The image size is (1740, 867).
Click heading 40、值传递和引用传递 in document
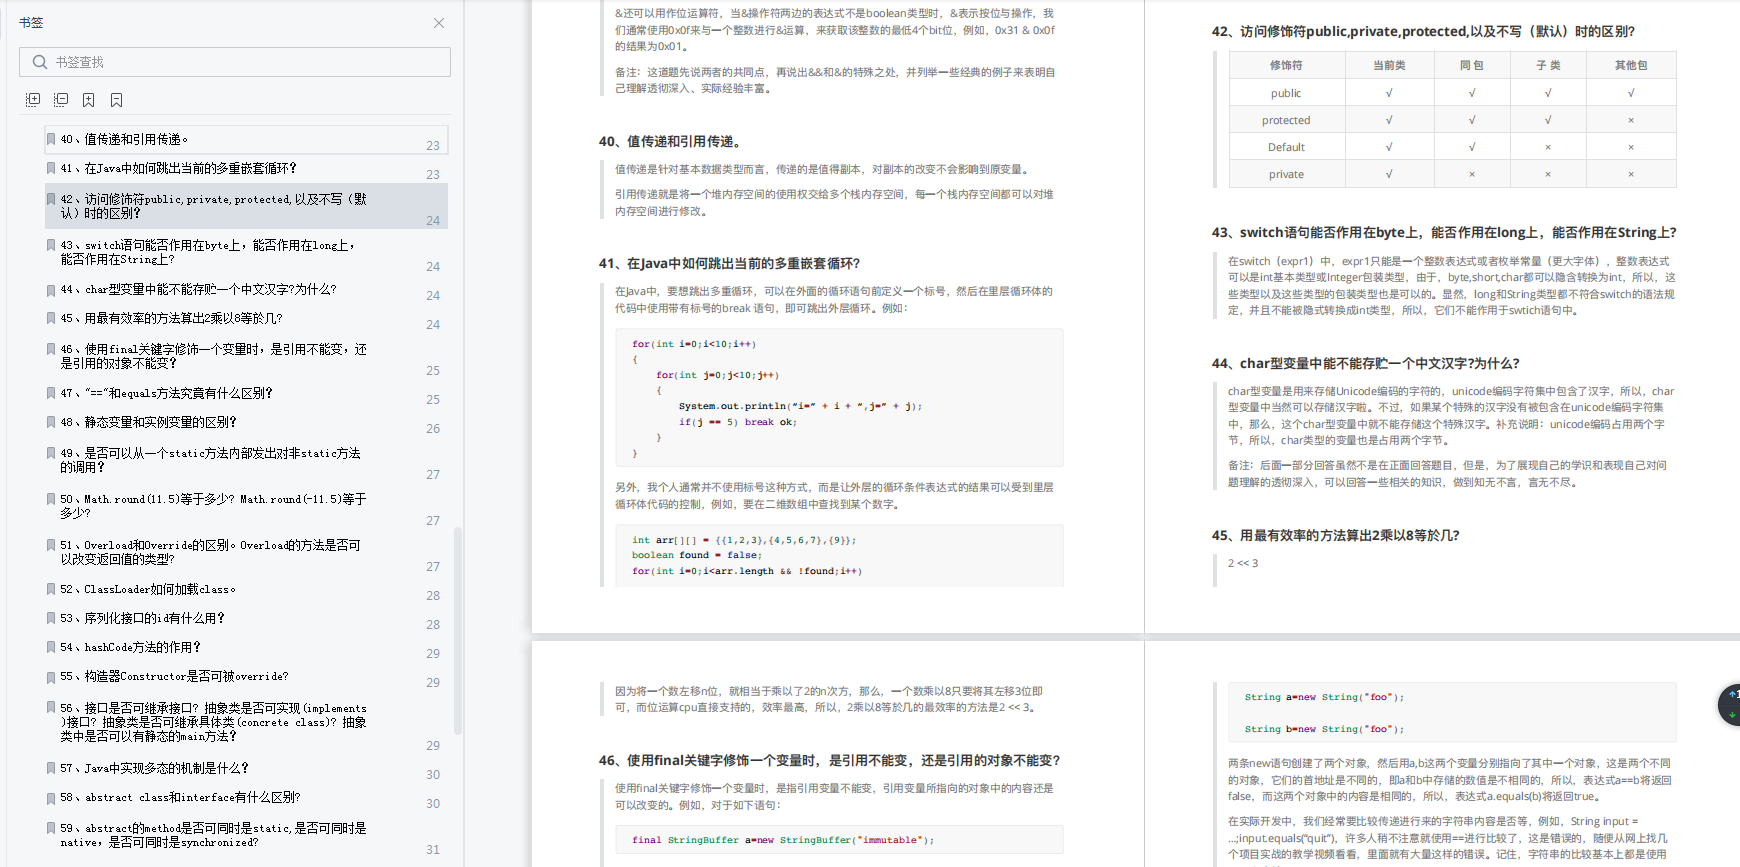[x=669, y=141]
